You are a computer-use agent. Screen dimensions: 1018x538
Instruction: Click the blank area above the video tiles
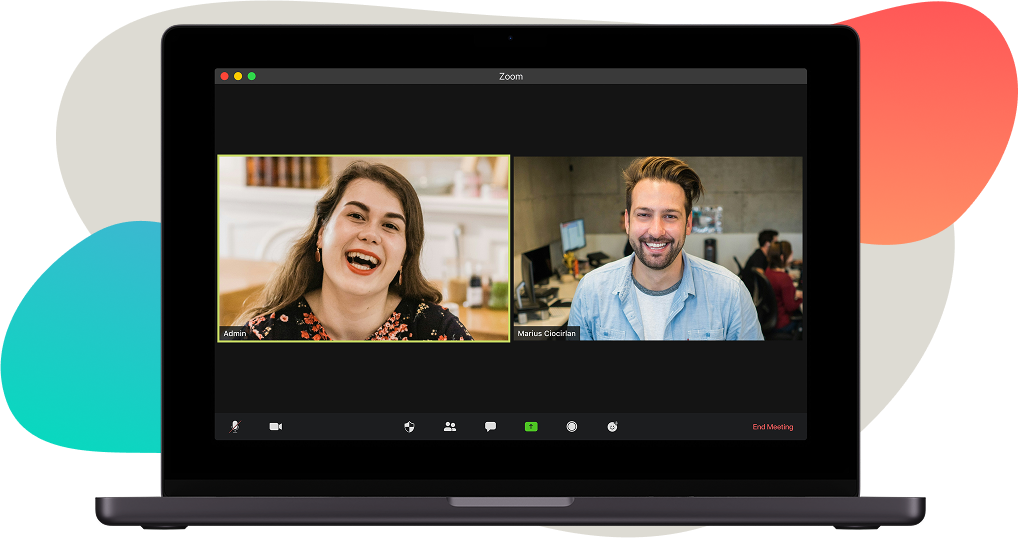[x=510, y=120]
